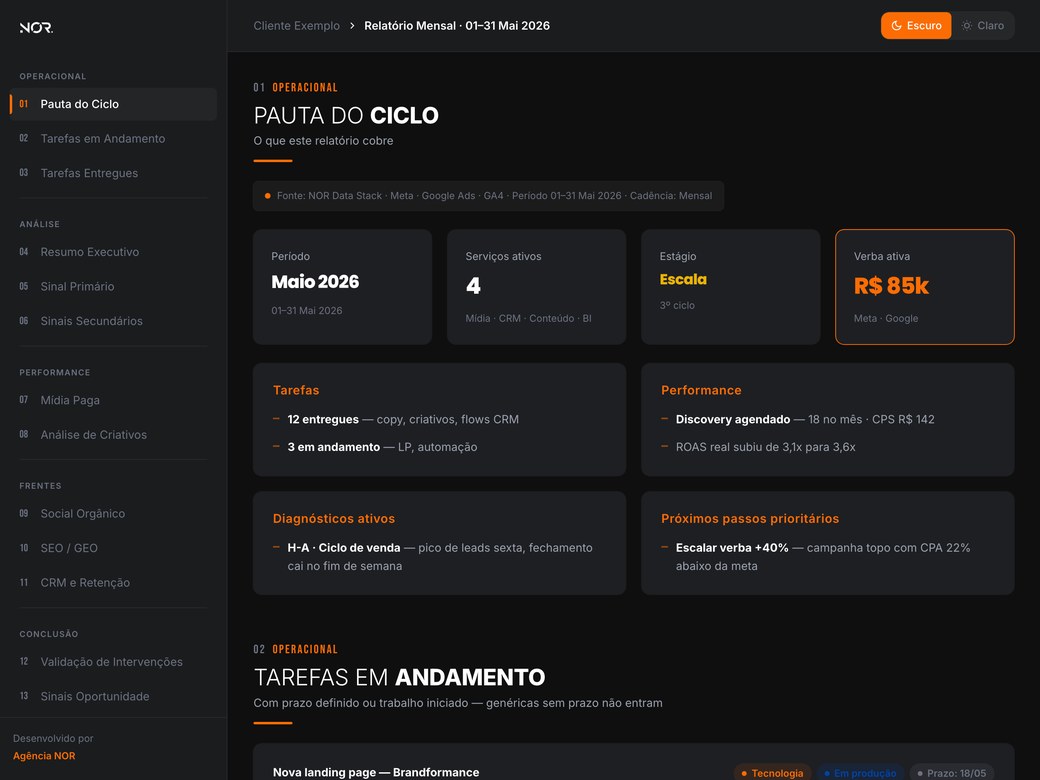The height and width of the screenshot is (780, 1040).
Task: Open Cliente Exemplo breadcrumb link
Action: point(296,26)
